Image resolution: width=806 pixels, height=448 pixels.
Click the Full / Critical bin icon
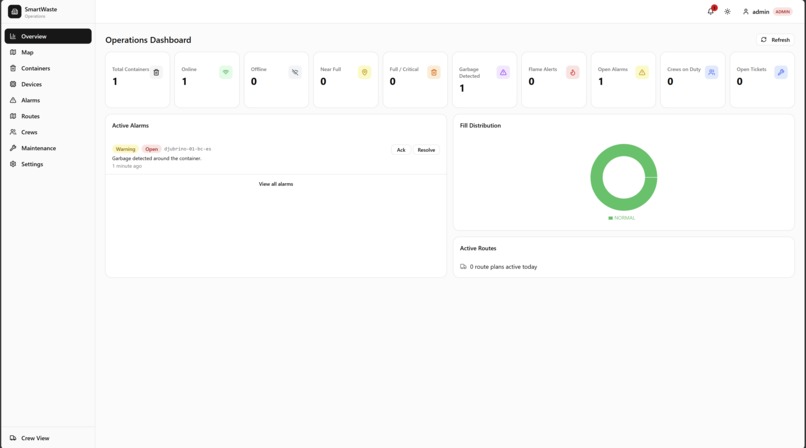click(434, 72)
